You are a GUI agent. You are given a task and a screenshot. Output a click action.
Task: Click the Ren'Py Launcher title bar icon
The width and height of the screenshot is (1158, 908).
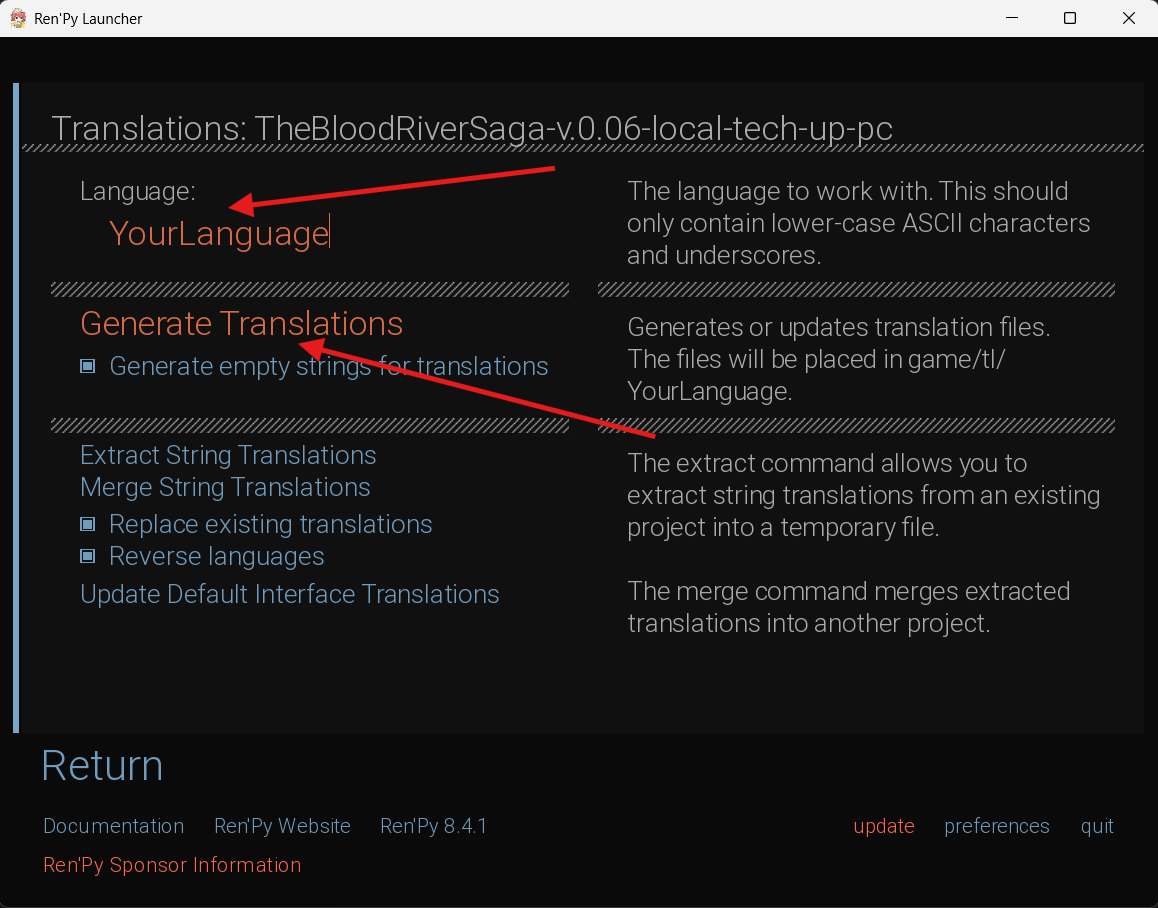18,18
